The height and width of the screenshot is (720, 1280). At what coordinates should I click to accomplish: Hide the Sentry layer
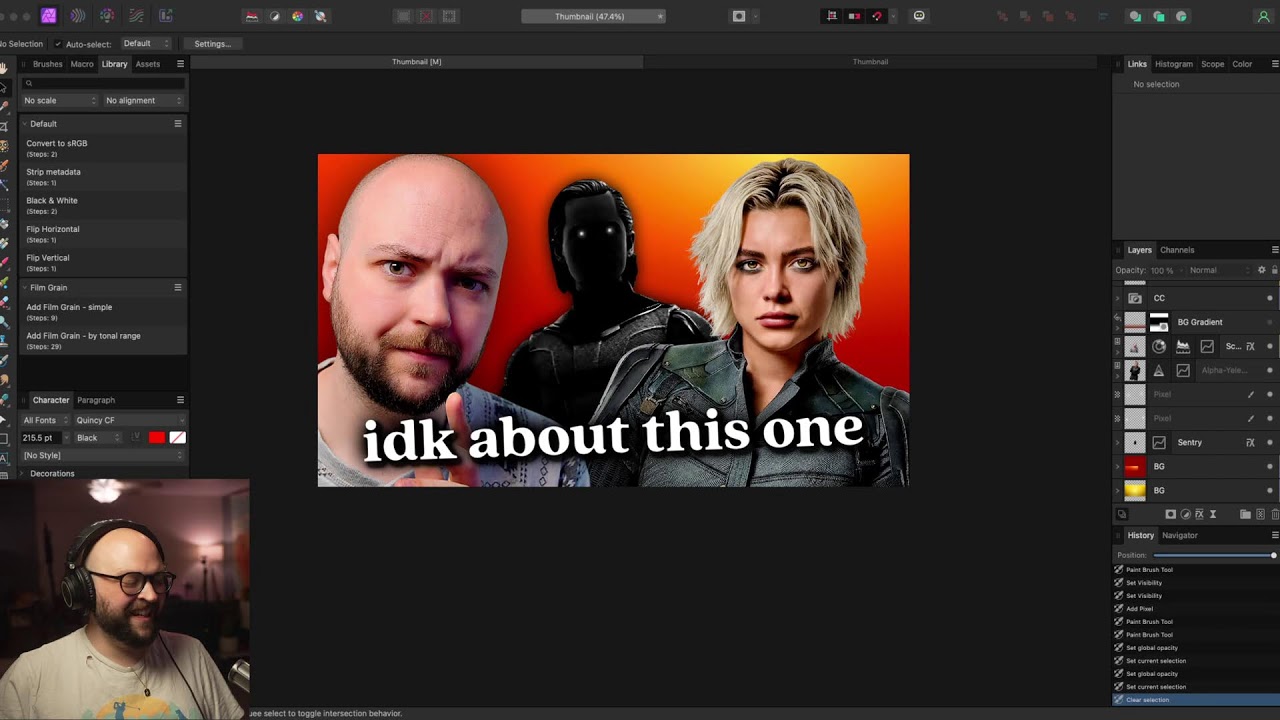[x=1270, y=442]
